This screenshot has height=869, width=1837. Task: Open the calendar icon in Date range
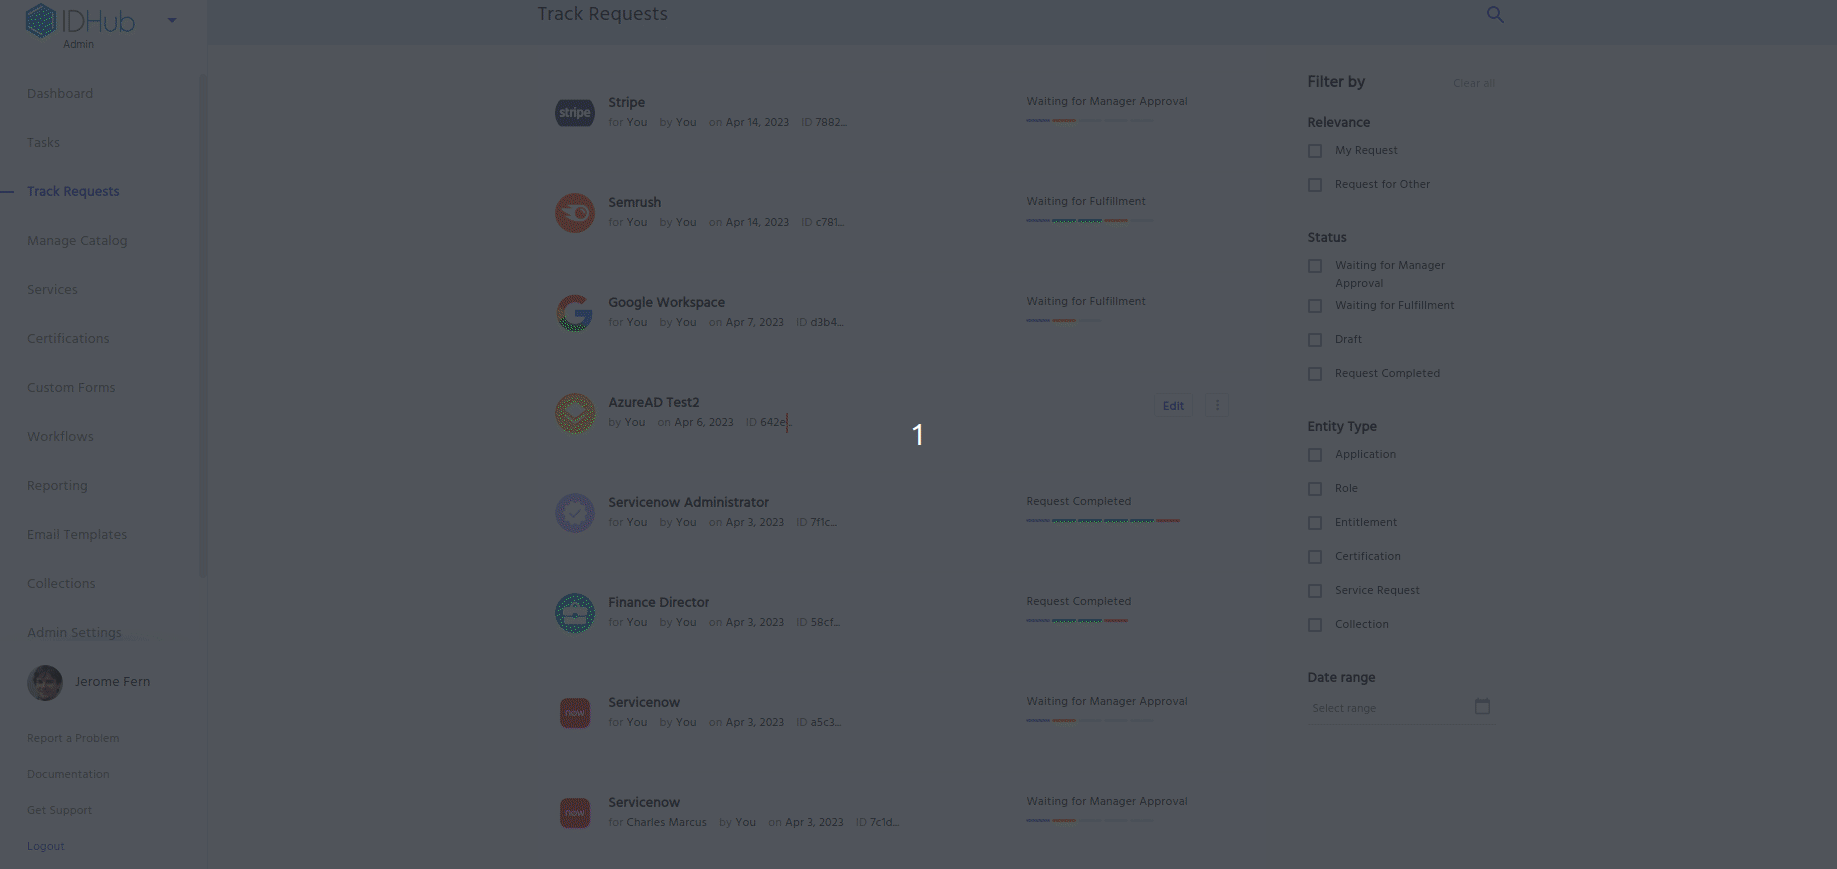[1482, 707]
